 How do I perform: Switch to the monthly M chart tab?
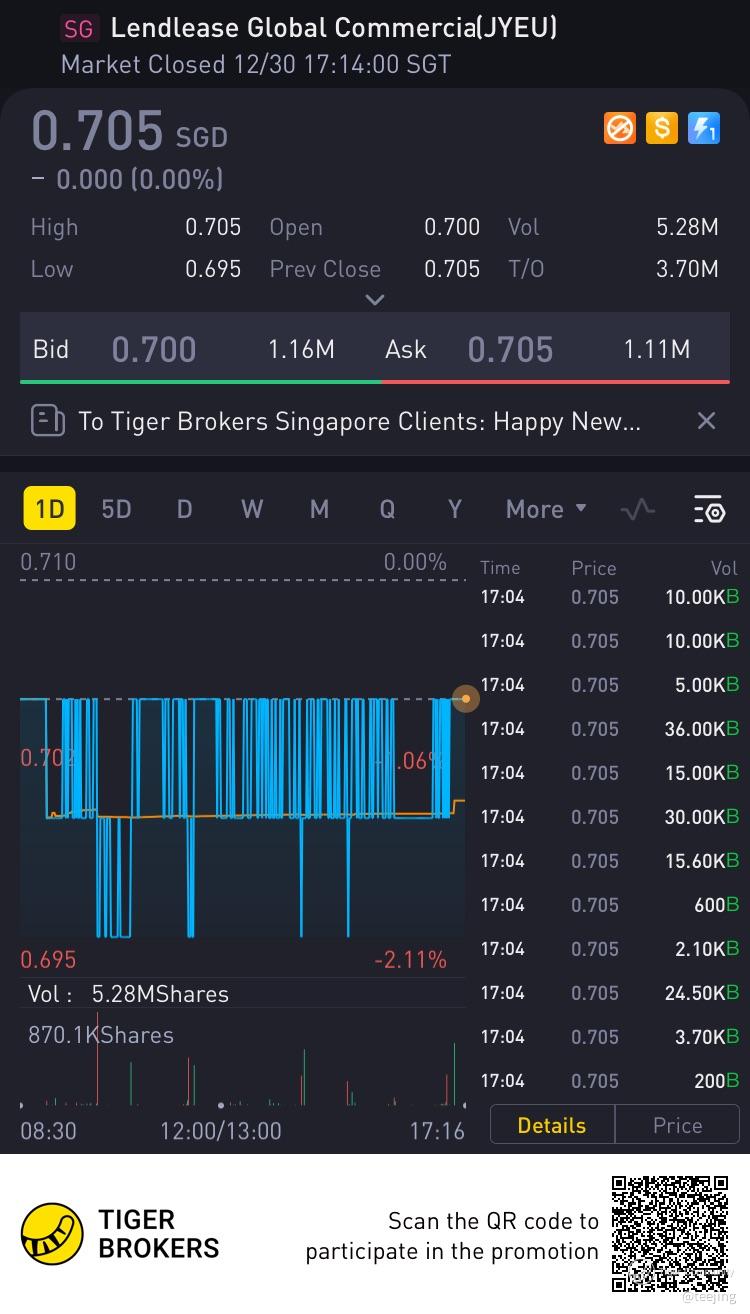click(319, 509)
